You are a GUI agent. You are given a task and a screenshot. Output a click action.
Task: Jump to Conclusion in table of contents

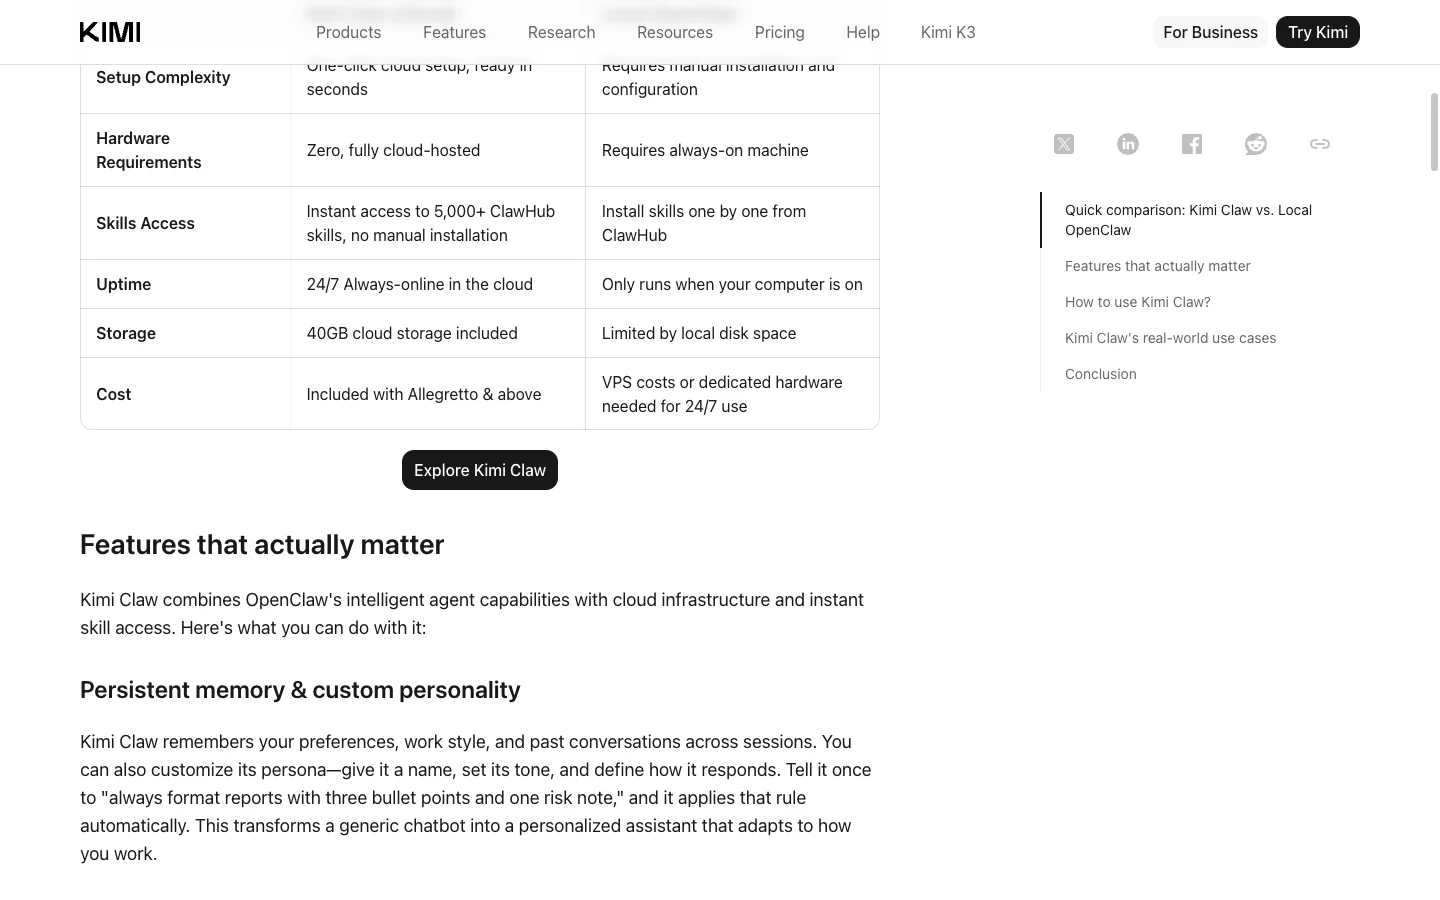(x=1100, y=374)
